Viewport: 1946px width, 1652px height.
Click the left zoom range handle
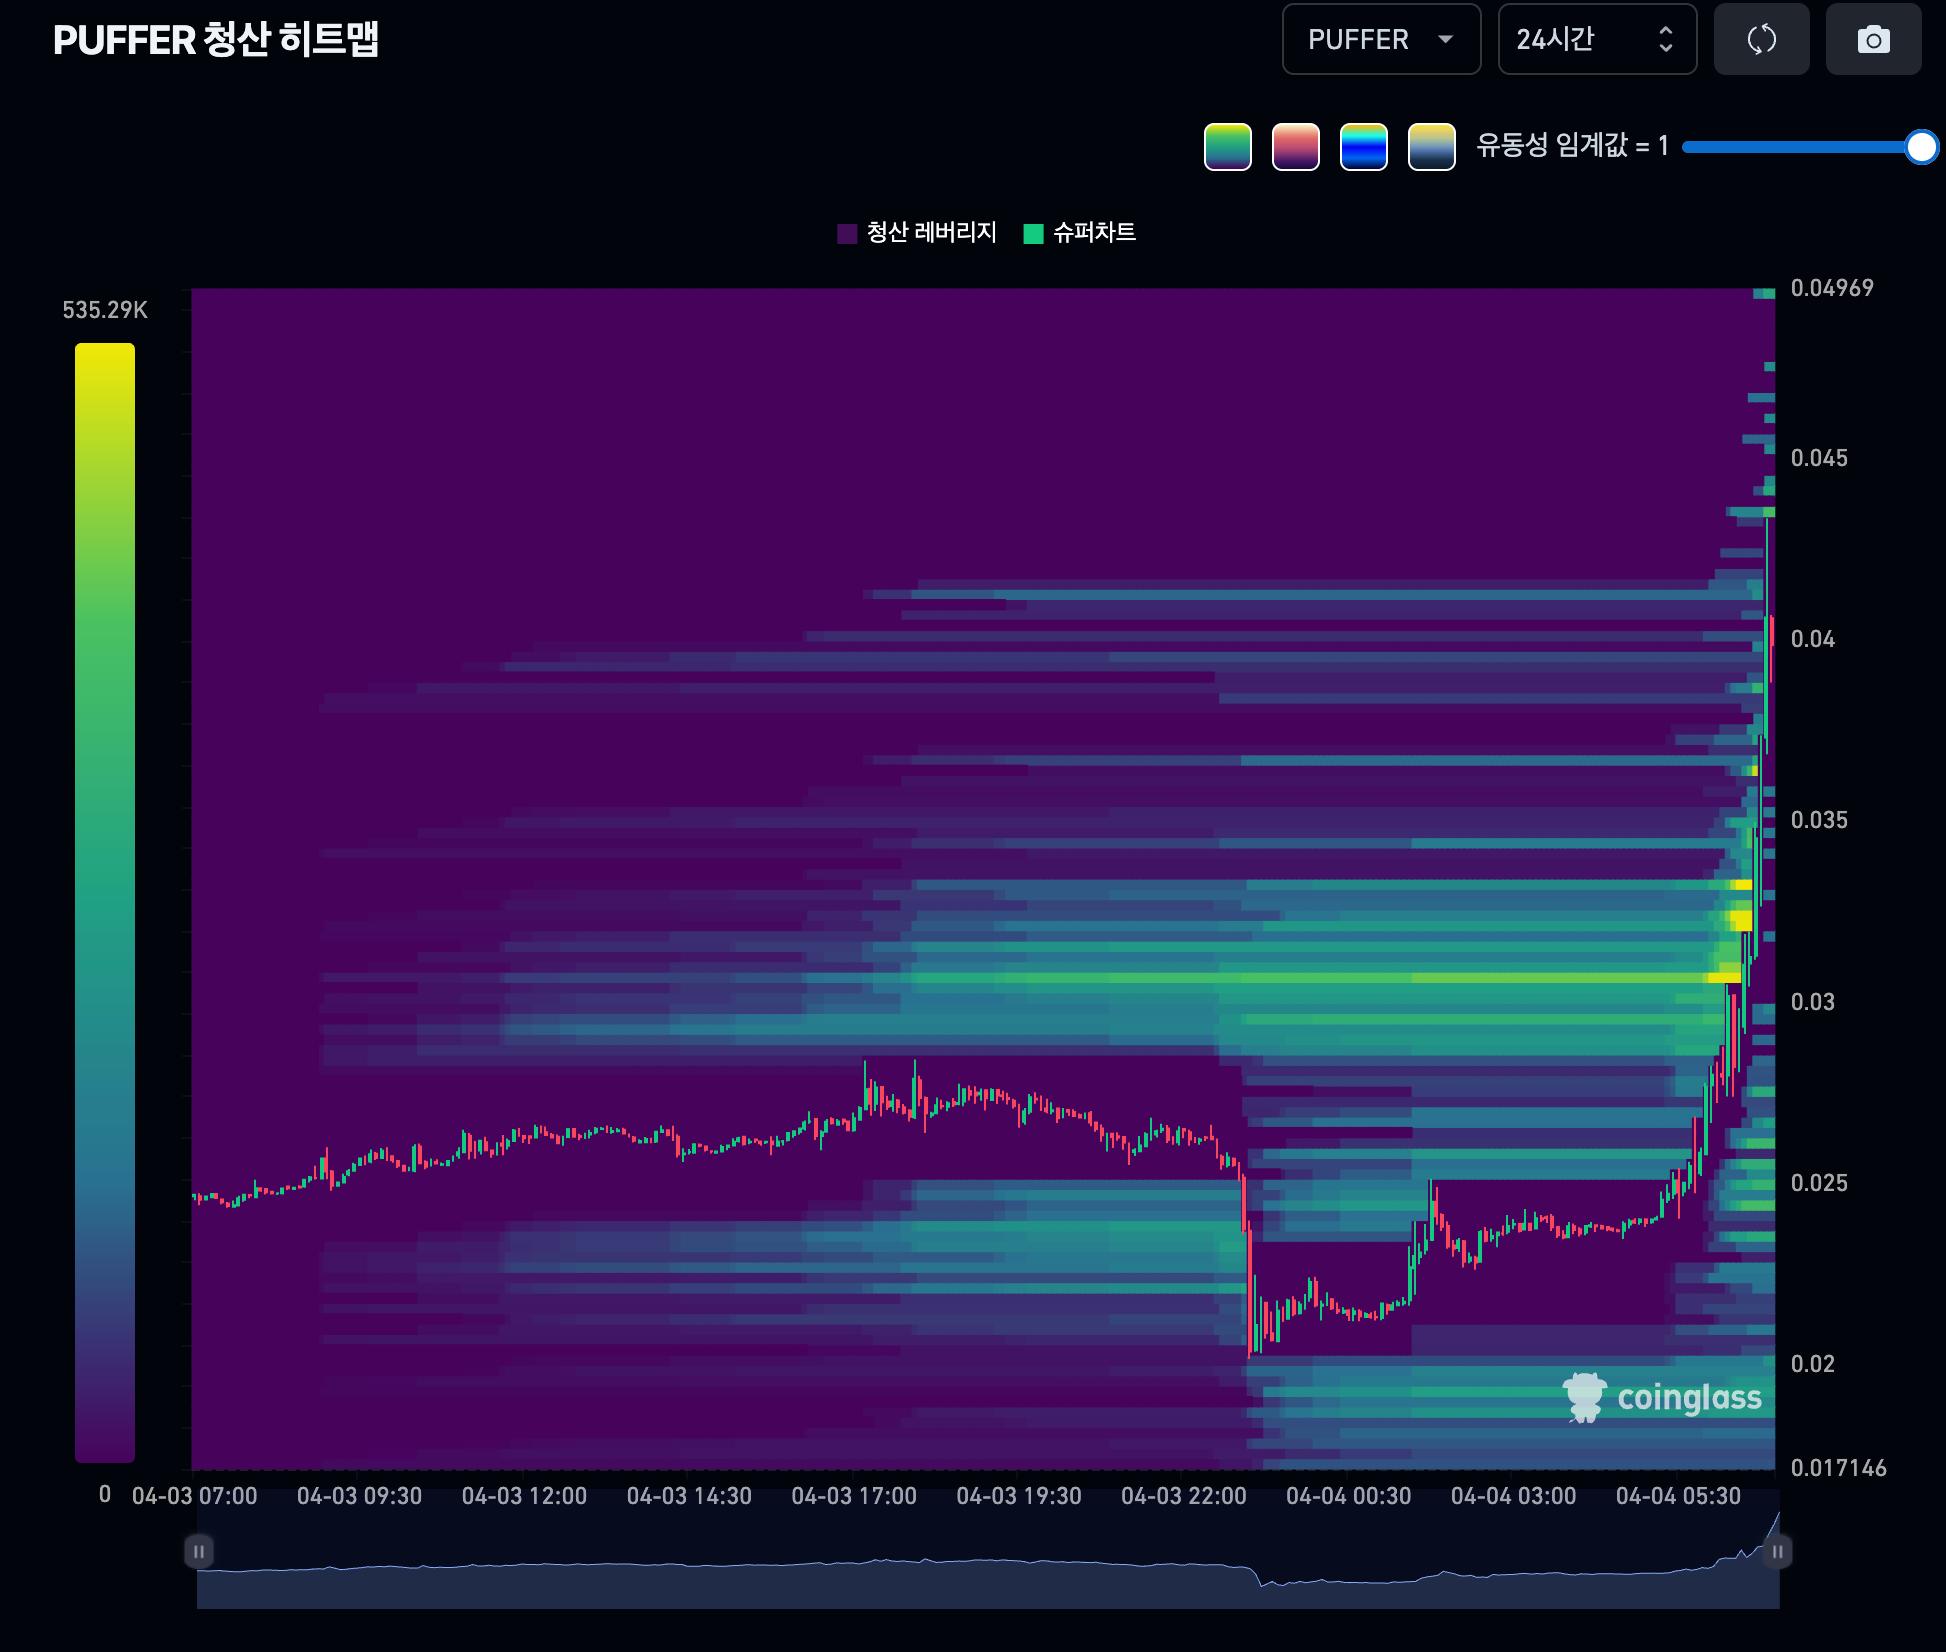pyautogui.click(x=199, y=1551)
